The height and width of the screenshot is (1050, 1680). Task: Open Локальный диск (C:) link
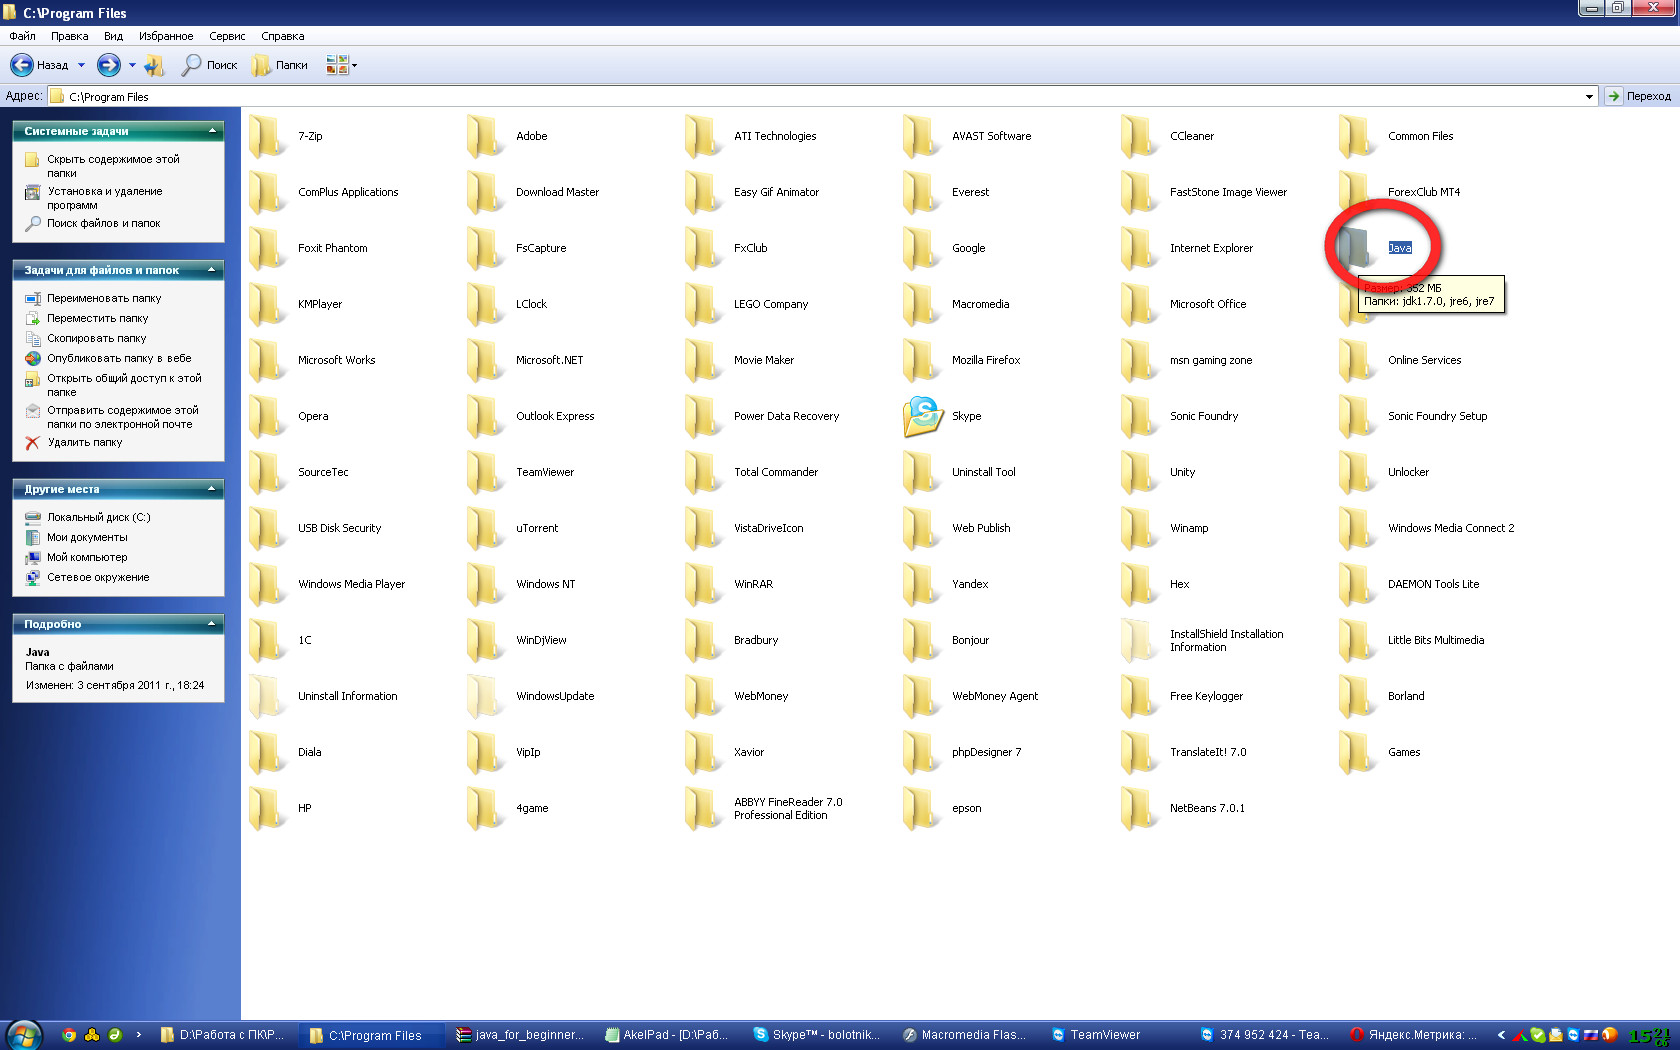coord(98,517)
